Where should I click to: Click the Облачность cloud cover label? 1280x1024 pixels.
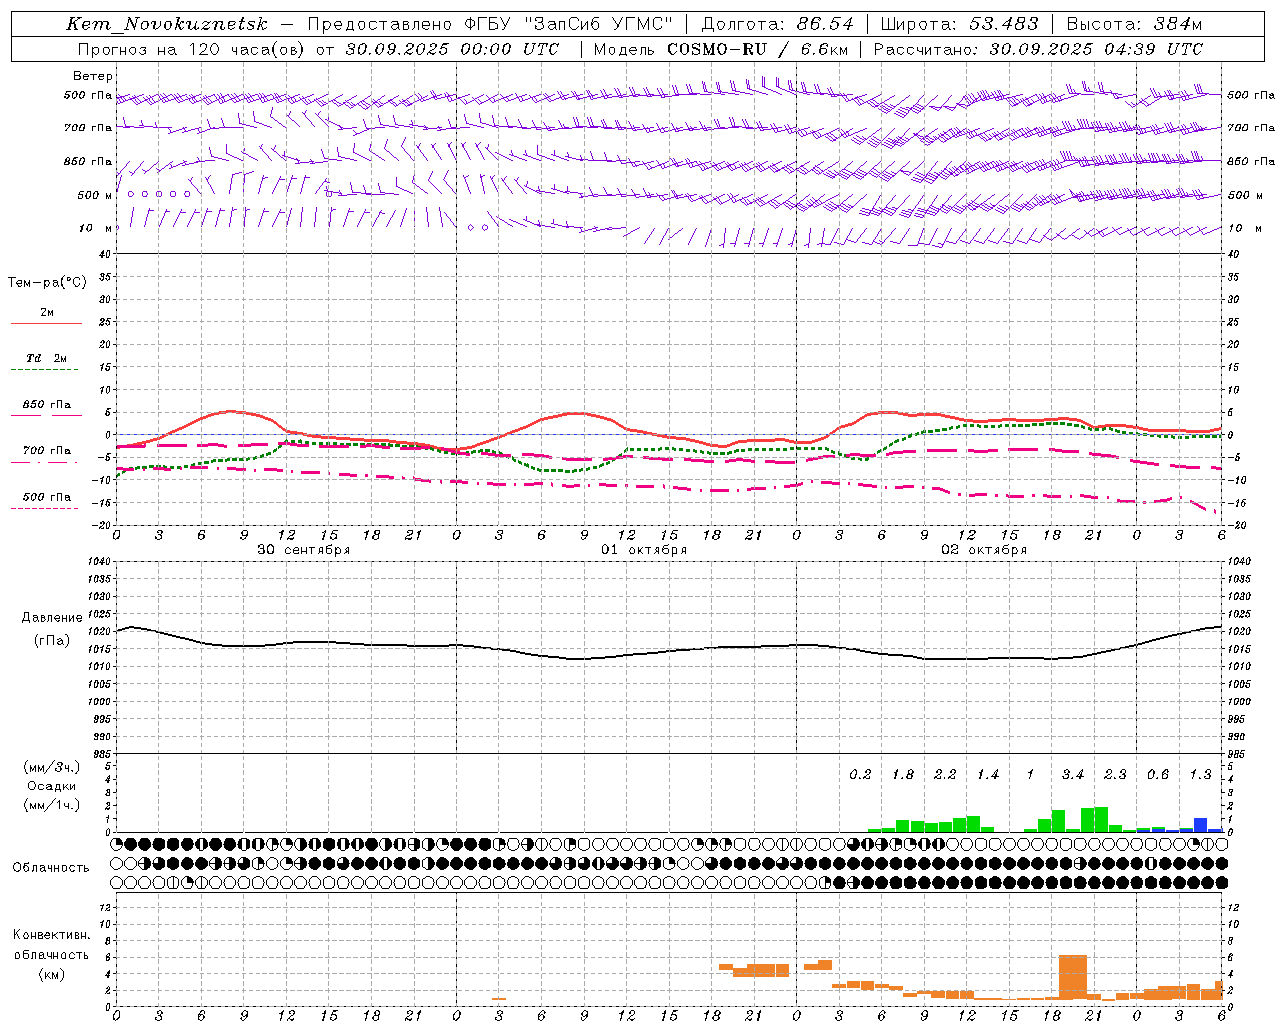pyautogui.click(x=51, y=868)
